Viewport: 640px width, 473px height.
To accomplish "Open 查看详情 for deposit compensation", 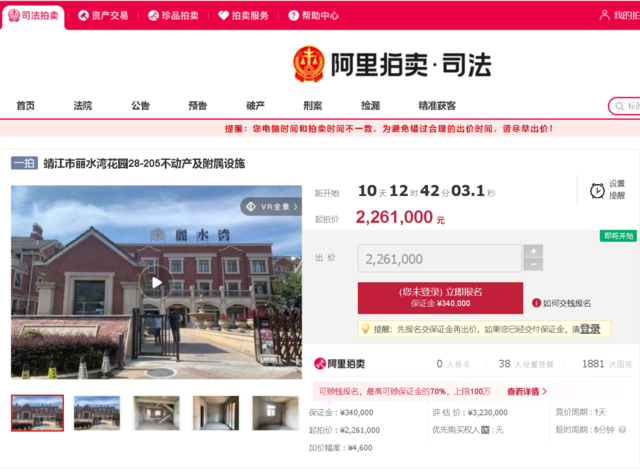I will (x=527, y=392).
